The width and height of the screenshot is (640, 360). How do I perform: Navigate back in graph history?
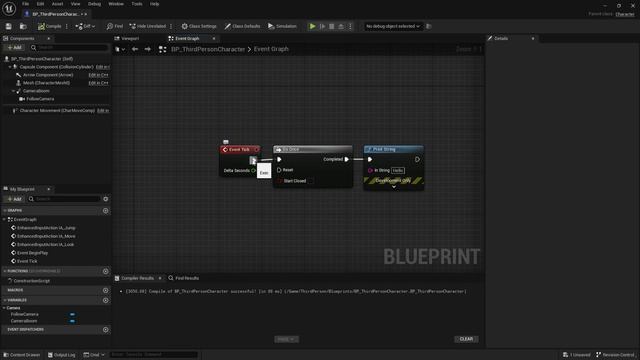[x=135, y=49]
